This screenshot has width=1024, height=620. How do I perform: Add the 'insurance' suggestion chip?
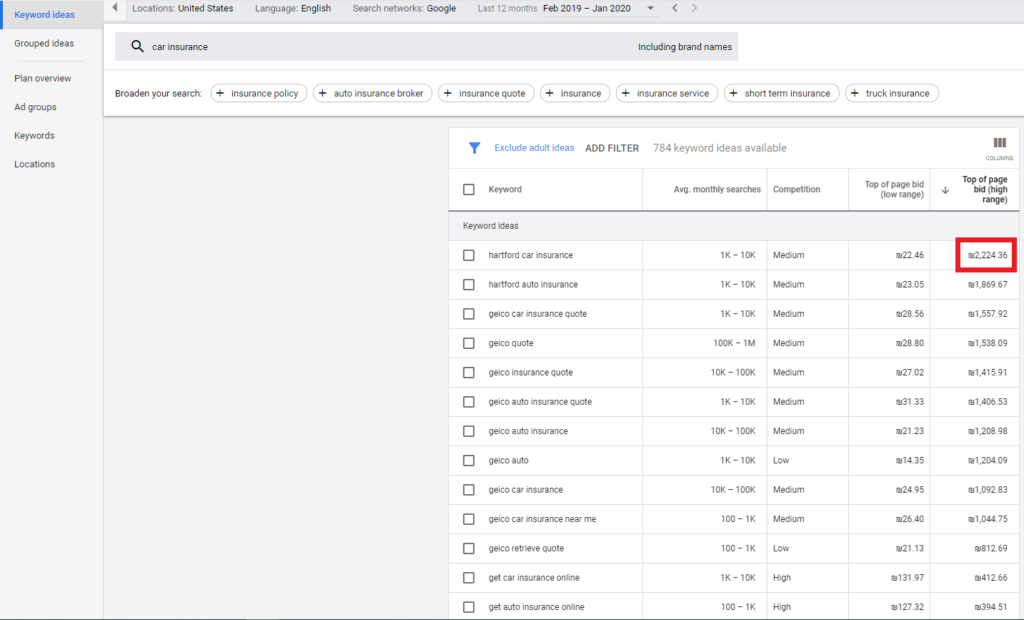pyautogui.click(x=575, y=93)
